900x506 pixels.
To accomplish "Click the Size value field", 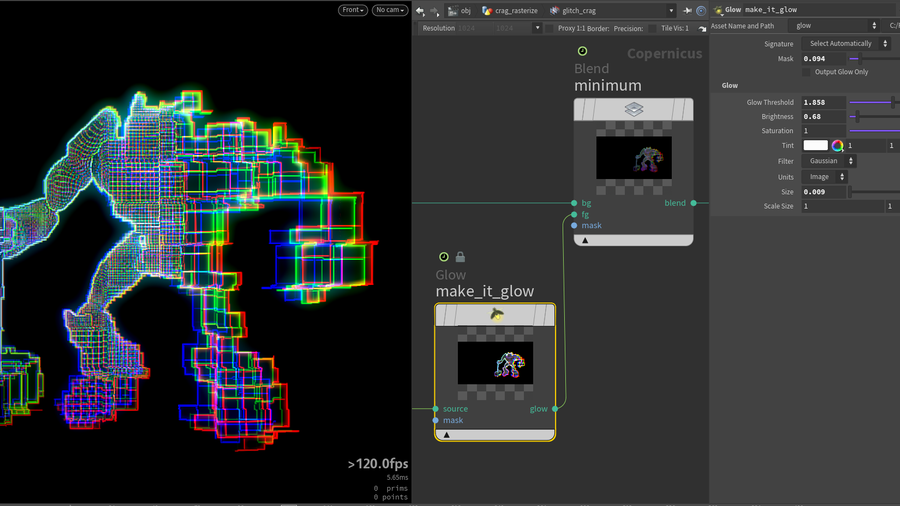I will click(x=824, y=192).
